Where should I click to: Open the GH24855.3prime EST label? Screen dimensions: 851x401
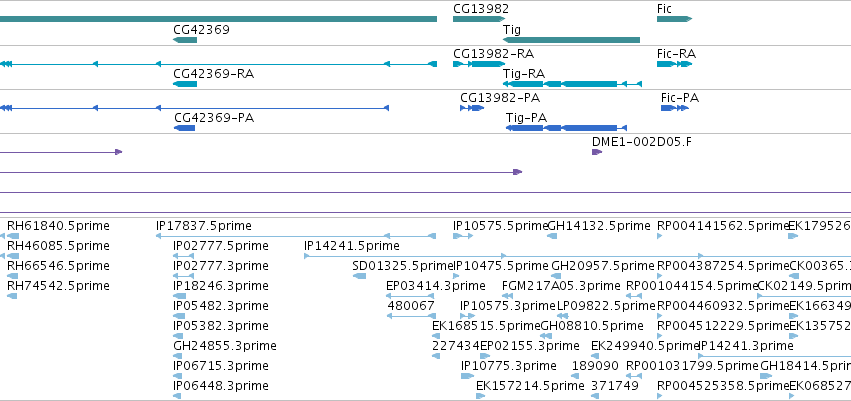click(x=225, y=346)
